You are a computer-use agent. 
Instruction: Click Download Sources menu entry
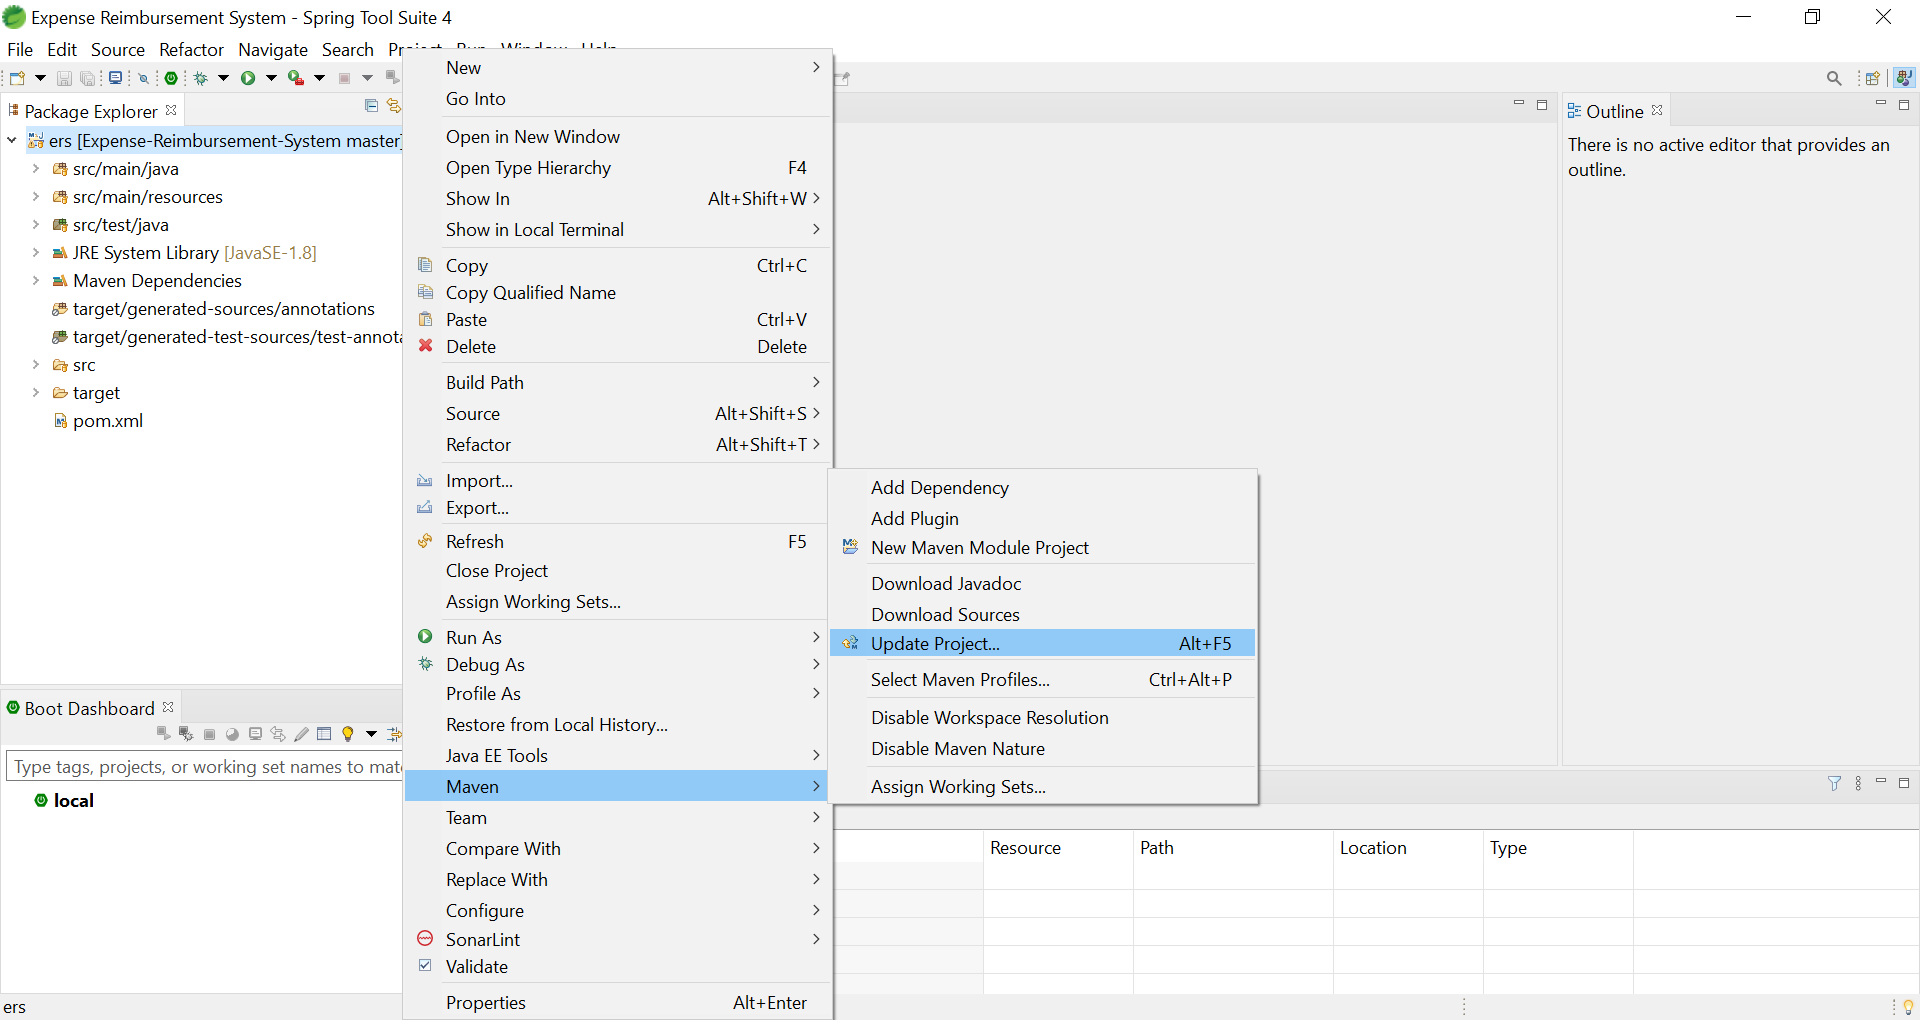pyautogui.click(x=1042, y=615)
